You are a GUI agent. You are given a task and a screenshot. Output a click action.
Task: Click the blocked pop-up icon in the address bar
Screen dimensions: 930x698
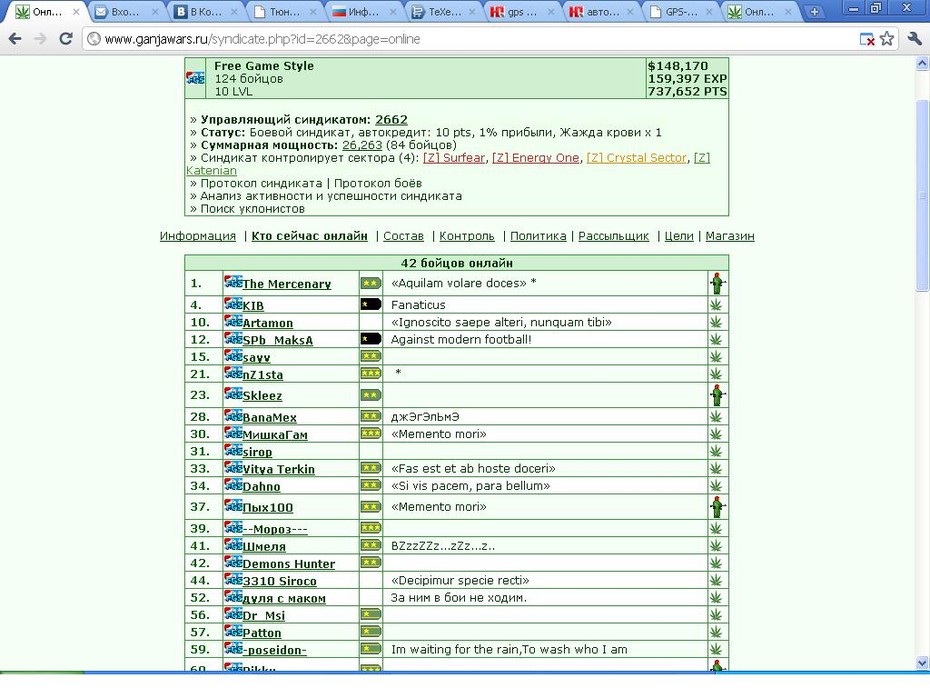(867, 39)
